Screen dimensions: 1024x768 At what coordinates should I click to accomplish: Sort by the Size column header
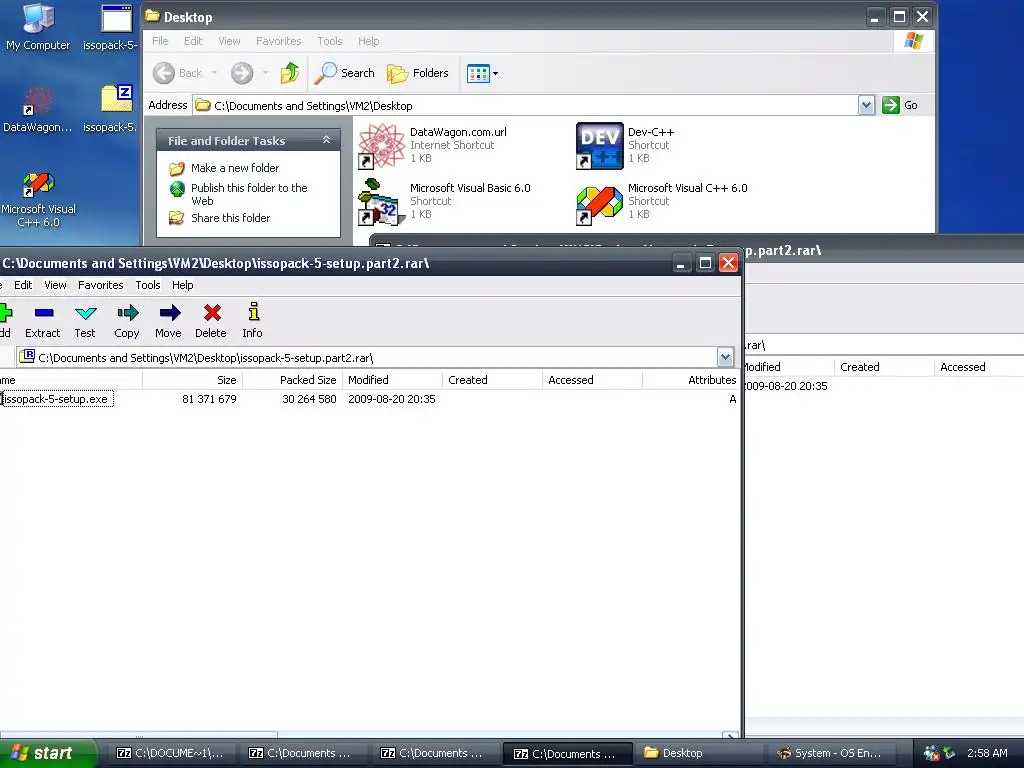point(192,380)
